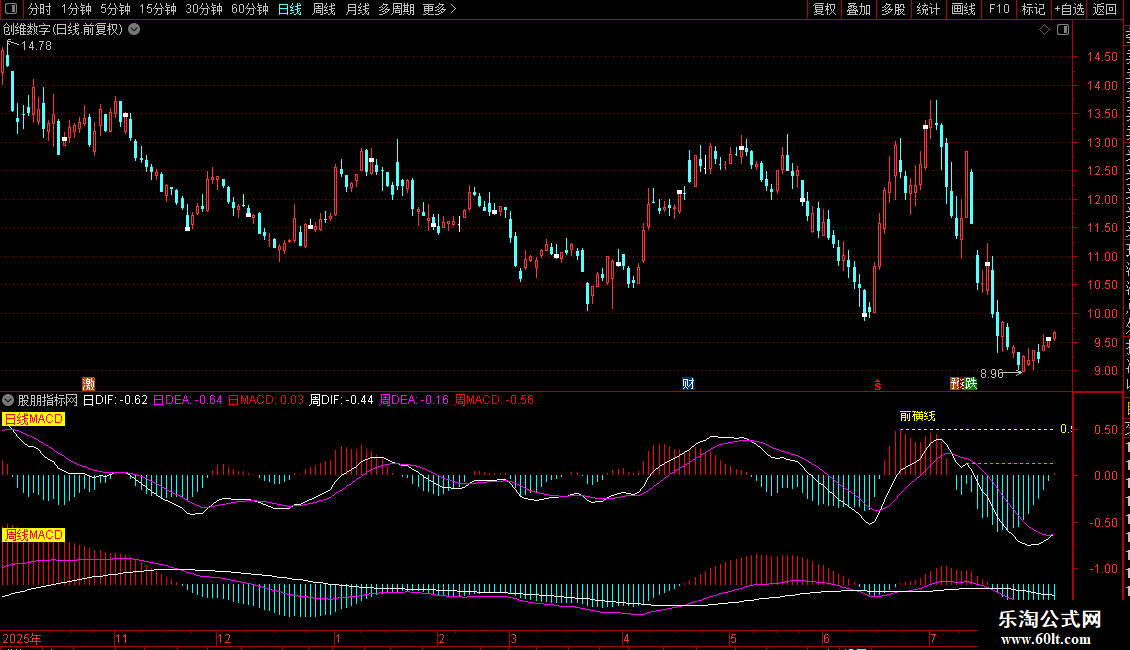The width and height of the screenshot is (1130, 650).
Task: Click the 周DIF: -0.44 value
Action: (x=342, y=400)
